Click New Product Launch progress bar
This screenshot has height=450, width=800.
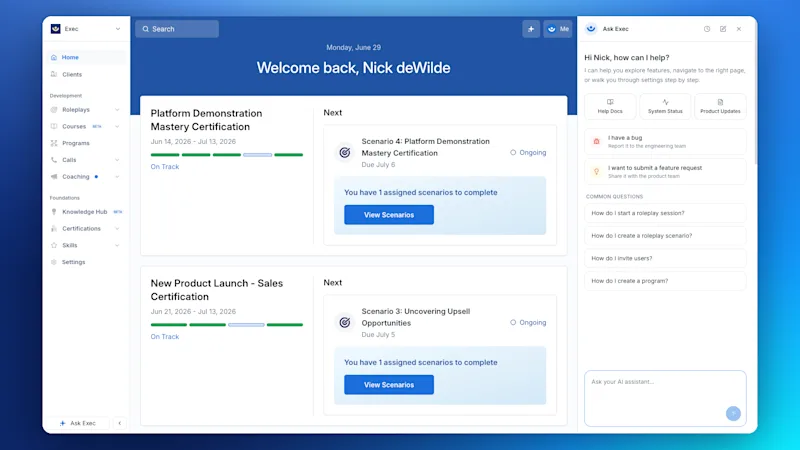tap(227, 324)
